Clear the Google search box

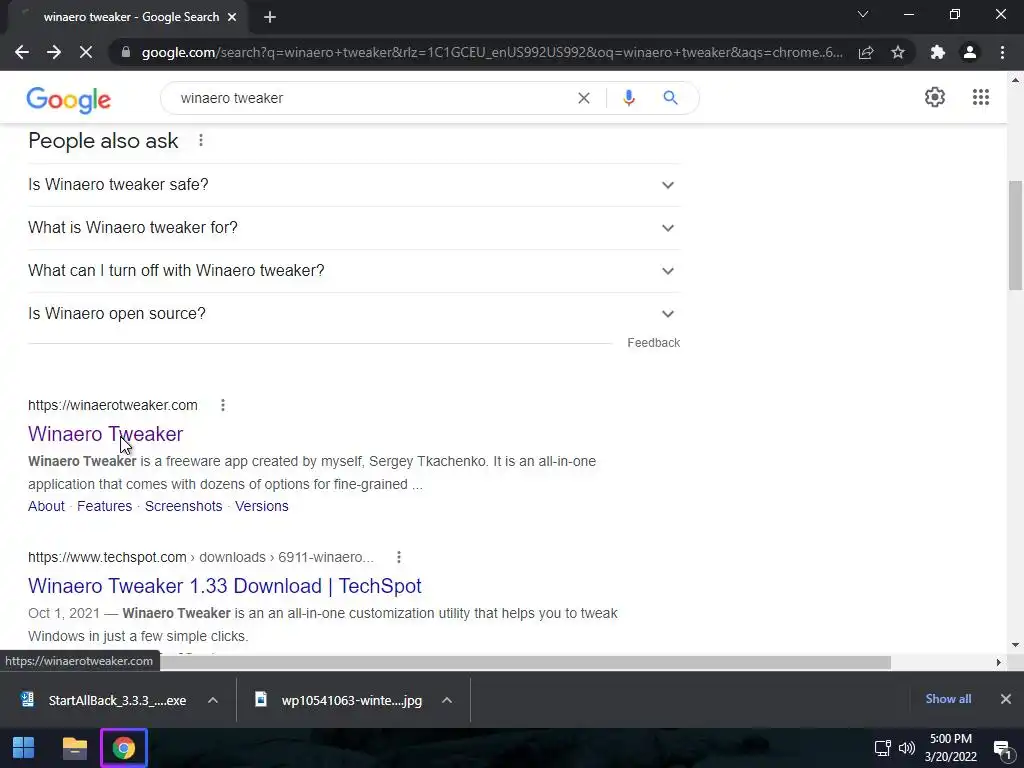coord(584,98)
